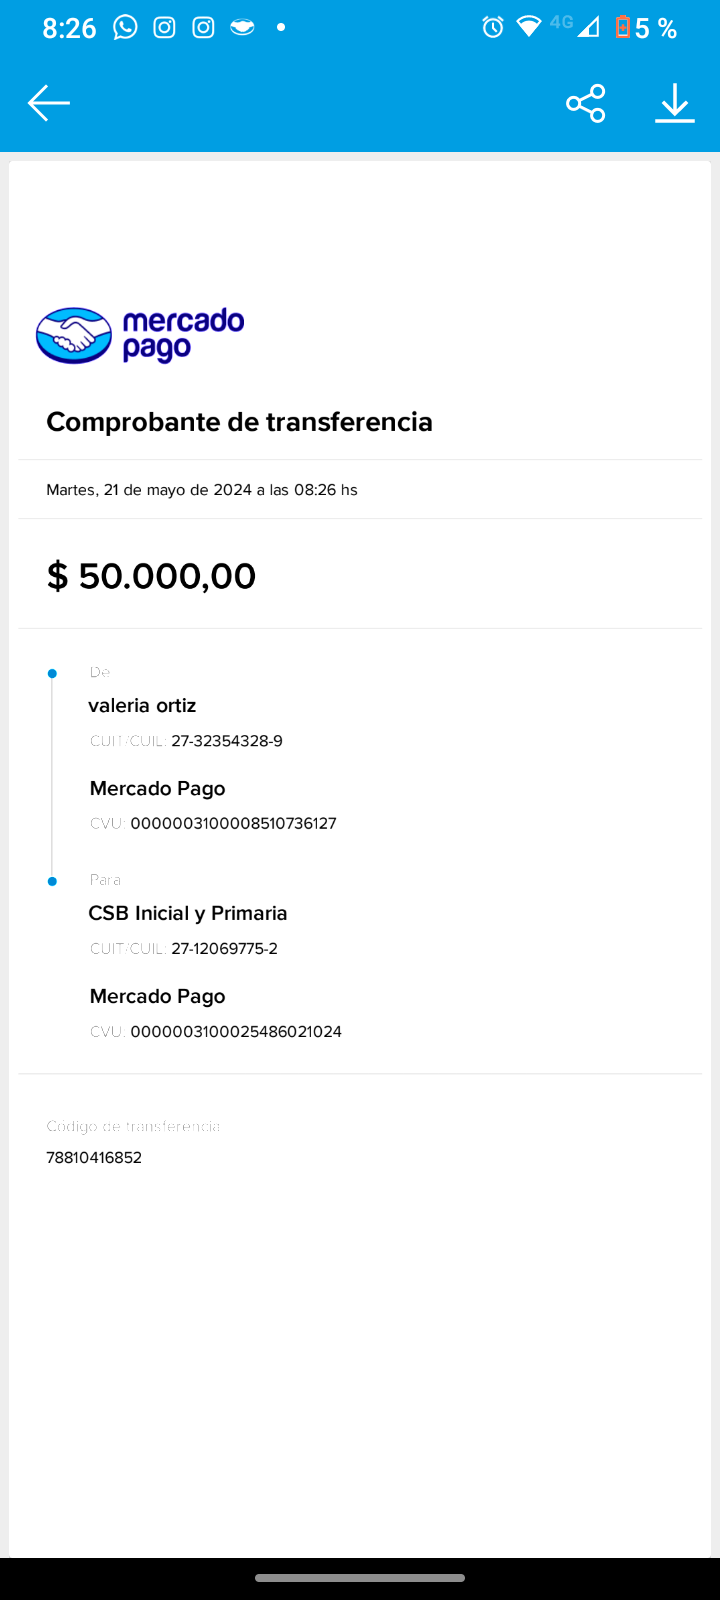720x1600 pixels.
Task: Tap the Wi-Fi status icon
Action: [x=528, y=27]
